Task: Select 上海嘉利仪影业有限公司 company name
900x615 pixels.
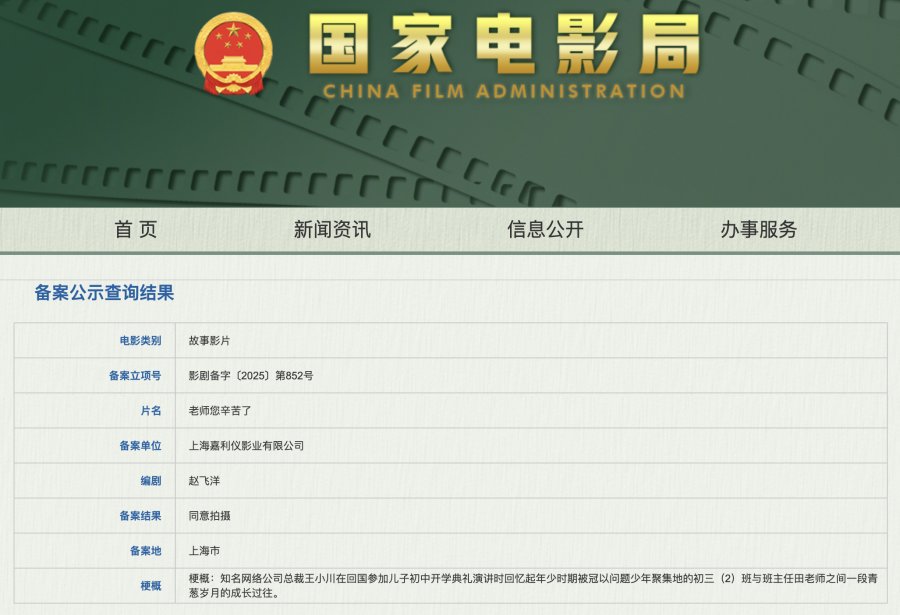Action: 246,446
